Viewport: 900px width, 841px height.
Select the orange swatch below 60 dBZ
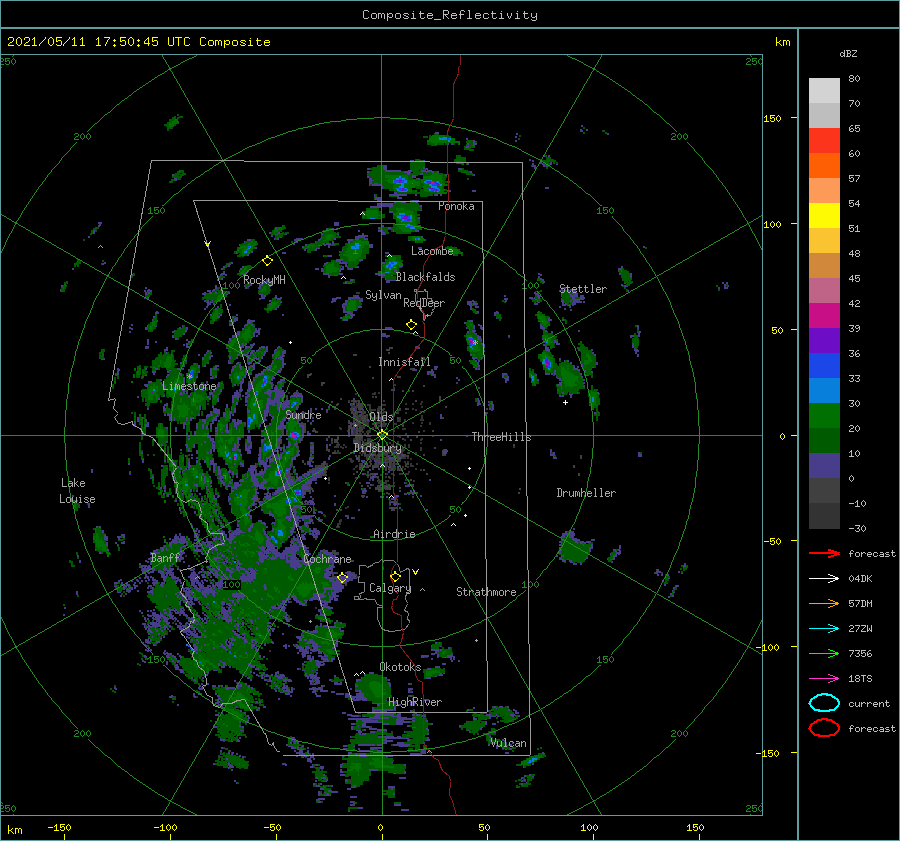(824, 165)
